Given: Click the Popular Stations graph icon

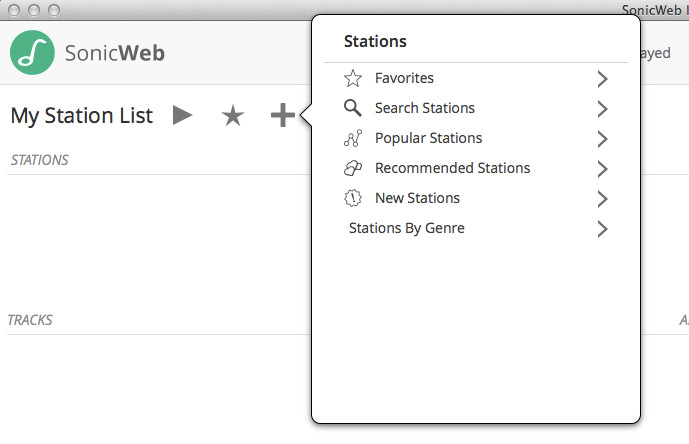Looking at the screenshot, I should pyautogui.click(x=352, y=138).
